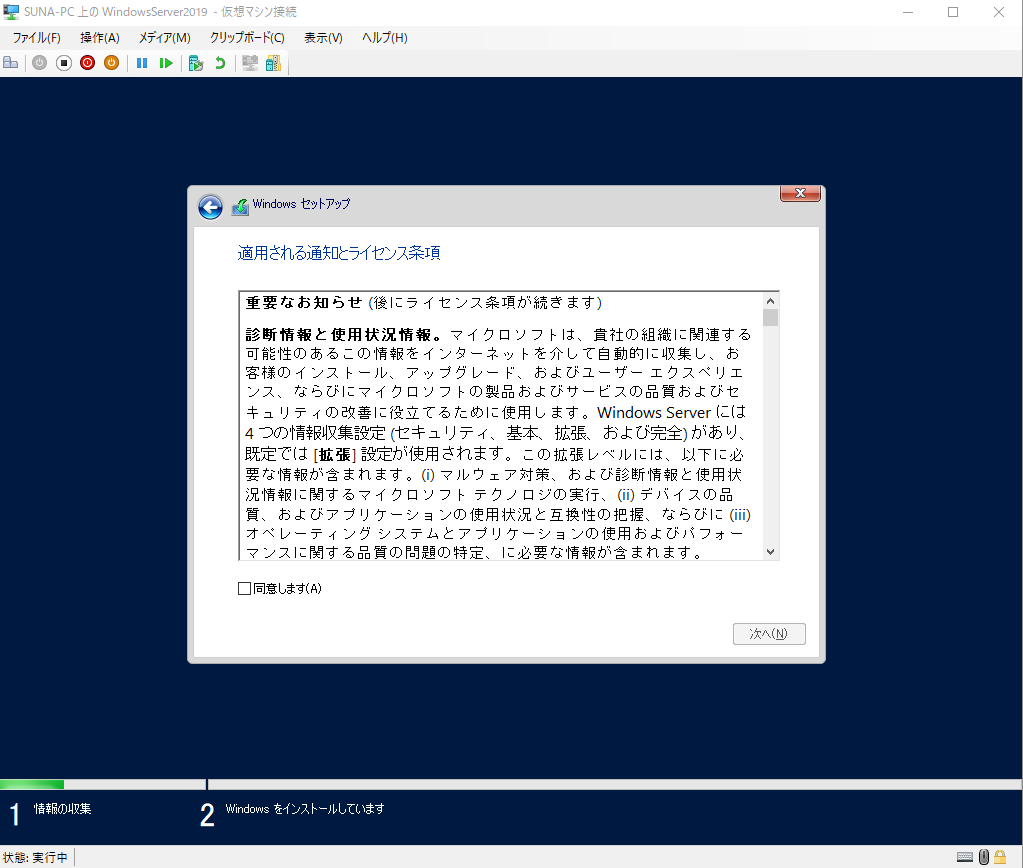This screenshot has height=868, width=1023.
Task: Save VM state with the orange power icon
Action: 112,63
